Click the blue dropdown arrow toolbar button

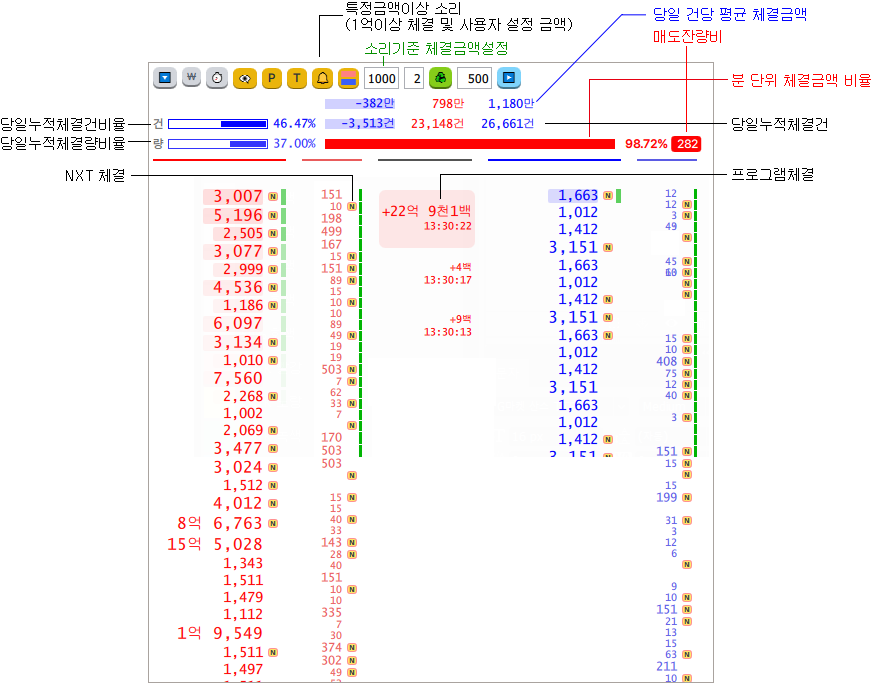click(164, 78)
